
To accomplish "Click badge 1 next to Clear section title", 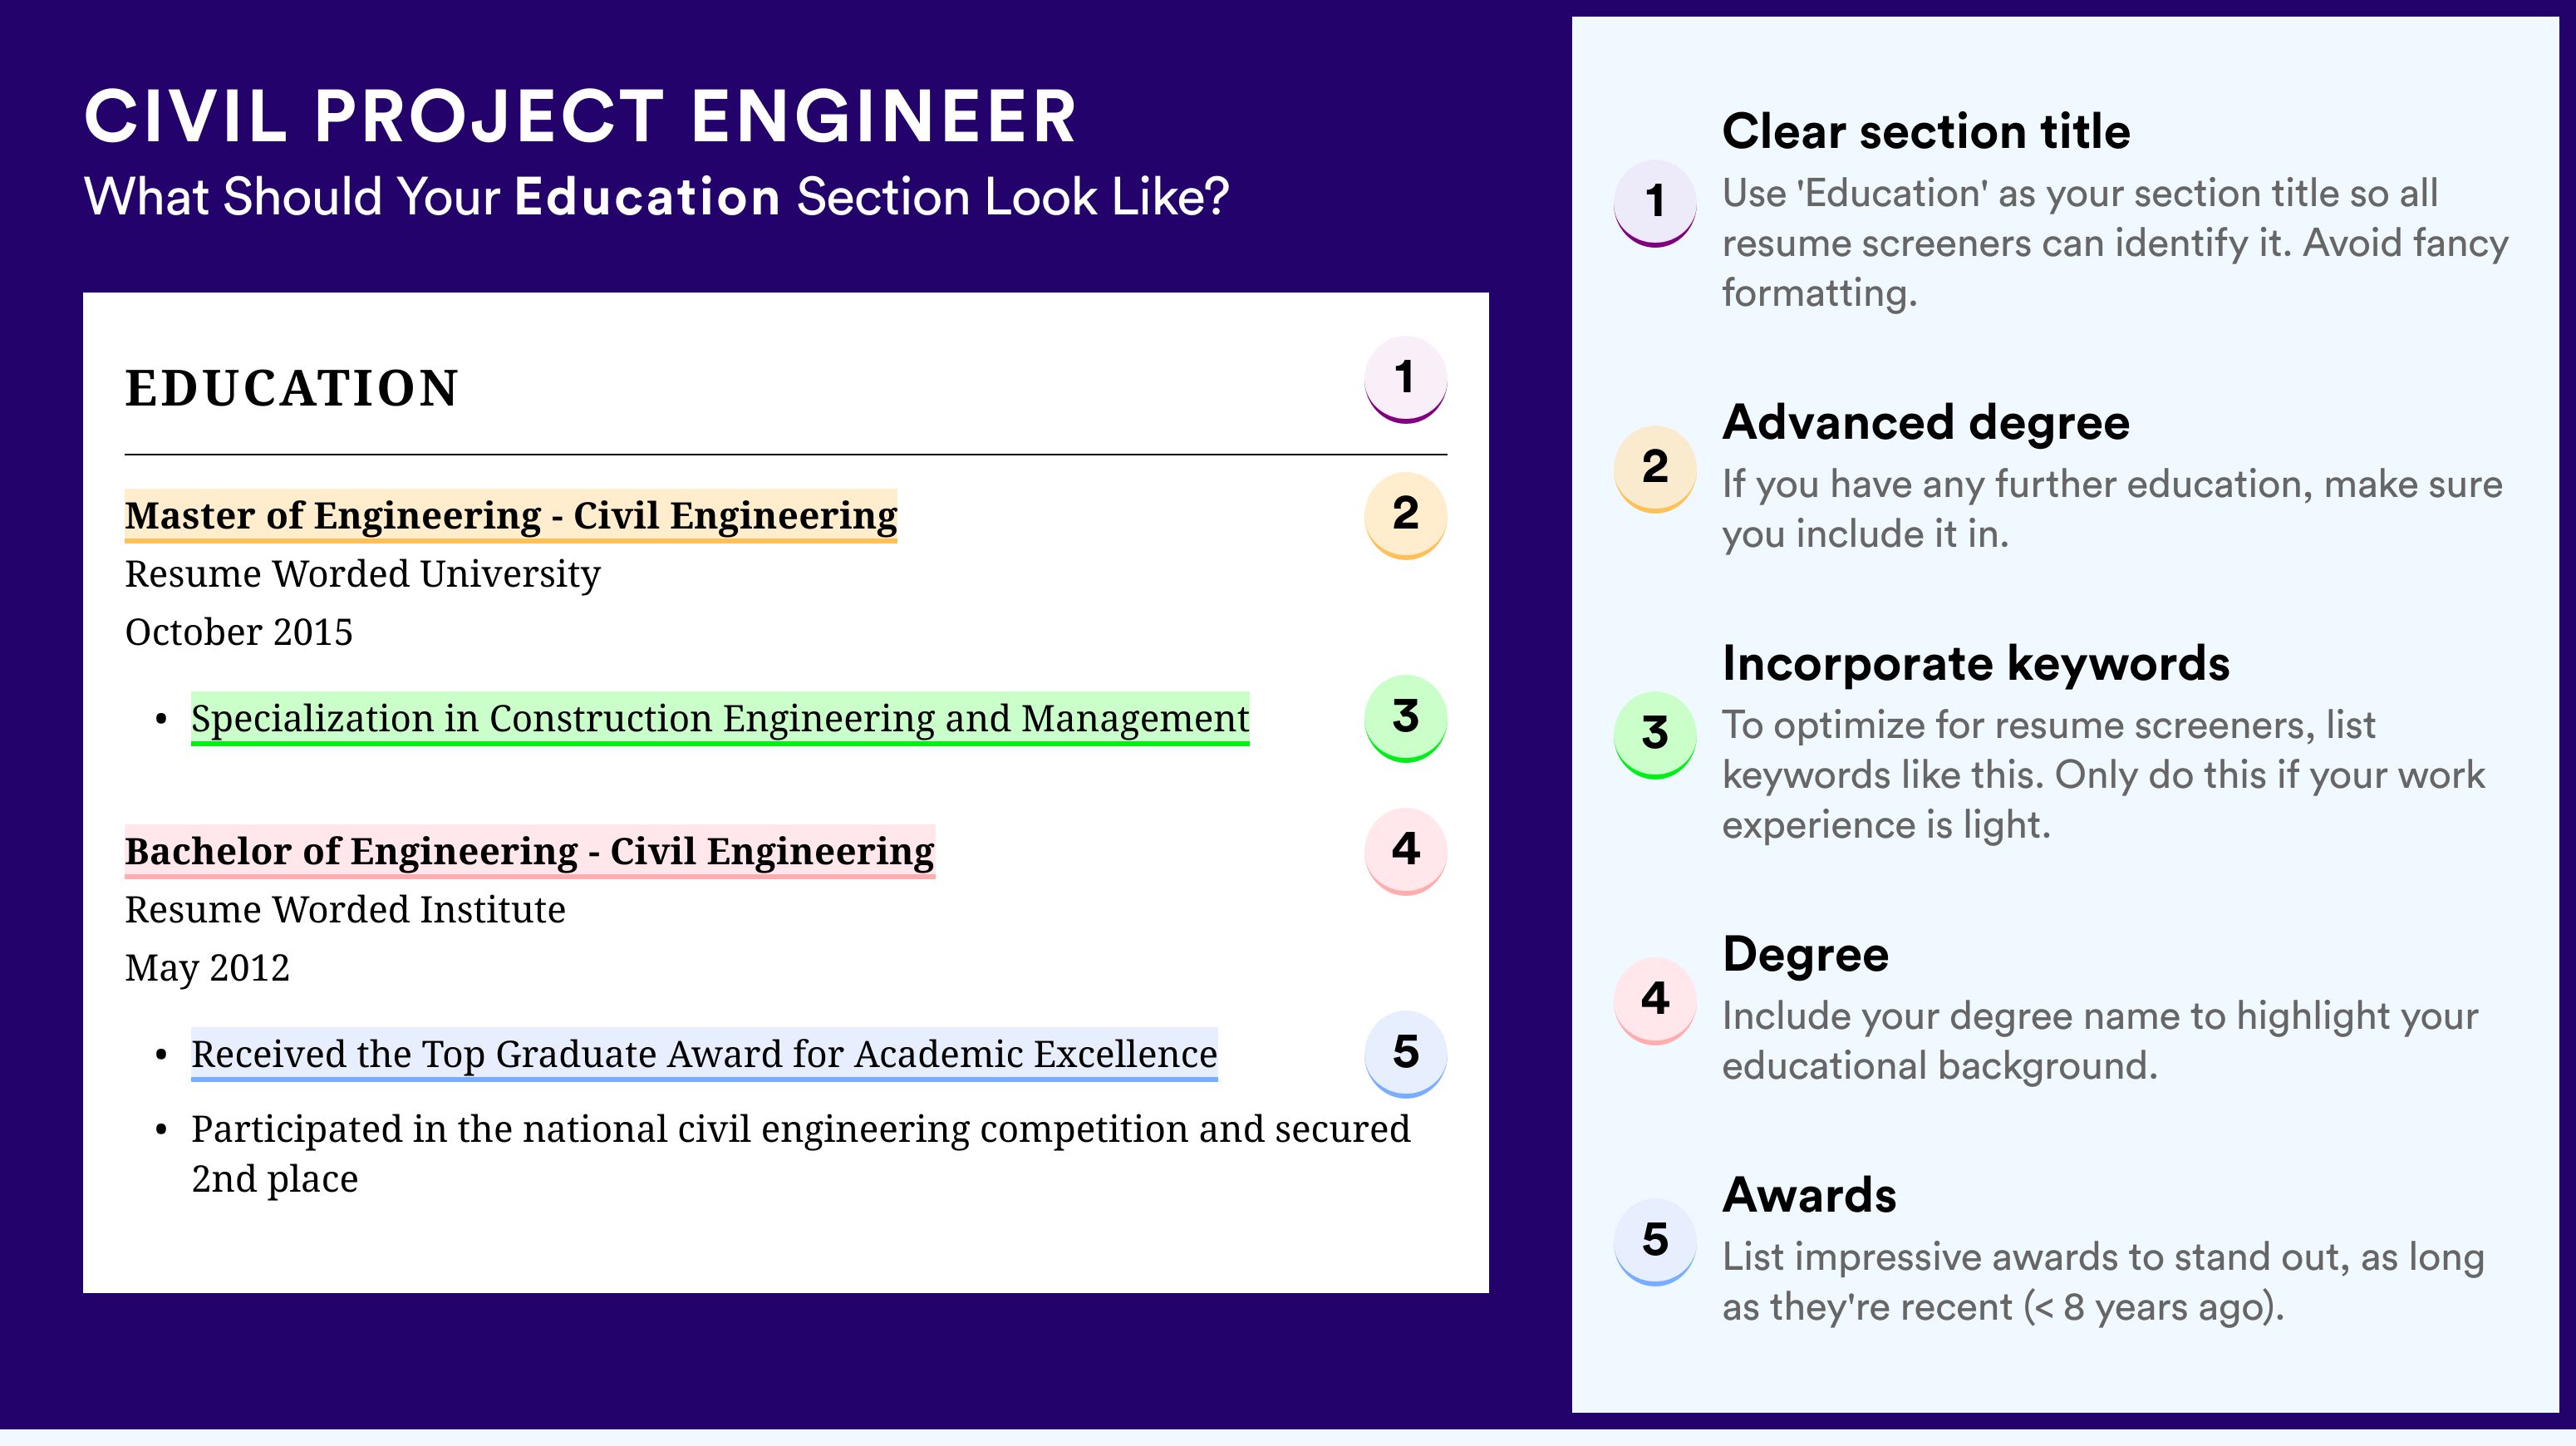I will (x=1655, y=203).
